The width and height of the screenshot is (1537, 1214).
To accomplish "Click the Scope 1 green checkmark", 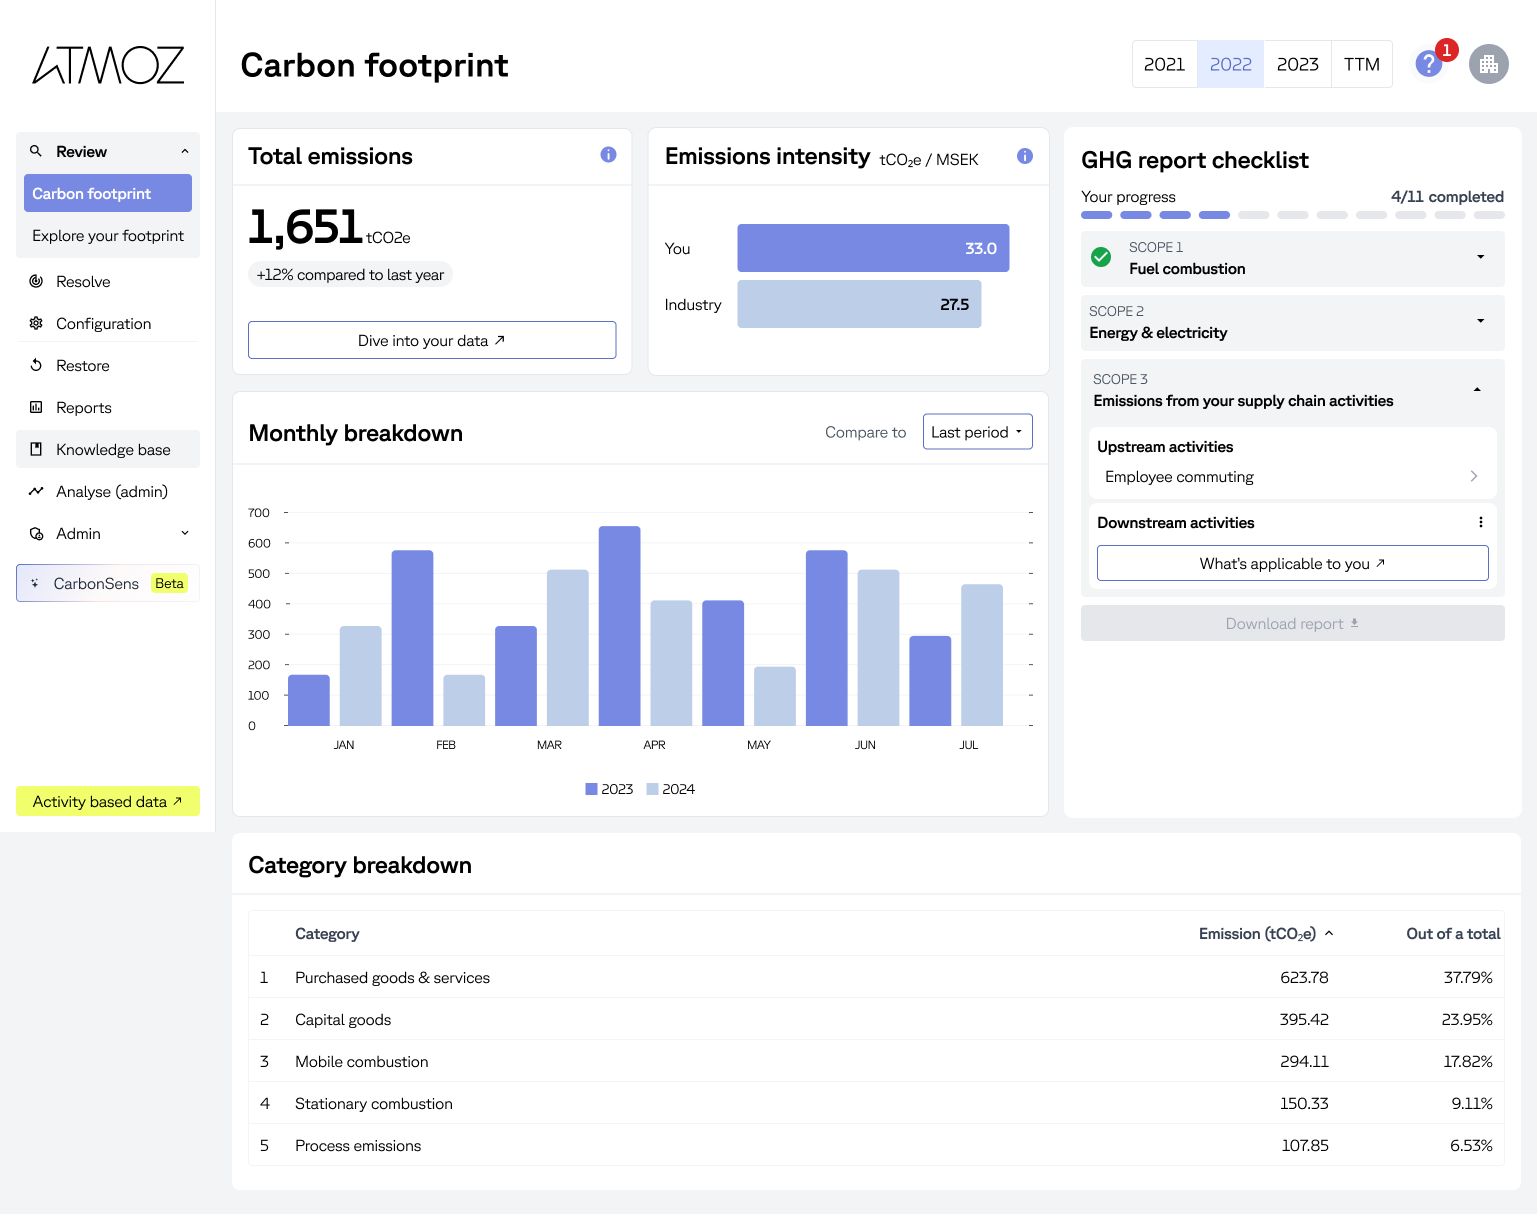I will (x=1101, y=258).
